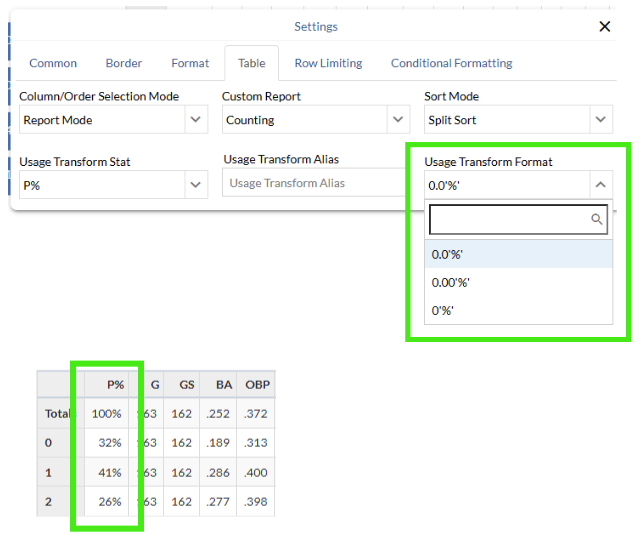
Task: Close the Settings dialog with X
Action: point(604,27)
